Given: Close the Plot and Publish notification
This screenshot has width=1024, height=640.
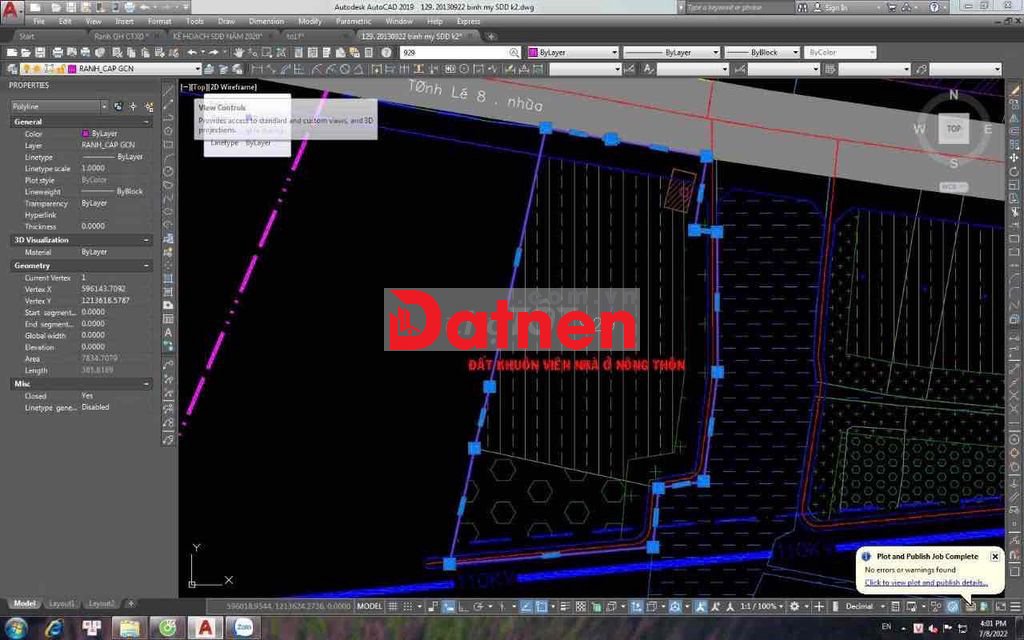Looking at the screenshot, I should pos(995,556).
